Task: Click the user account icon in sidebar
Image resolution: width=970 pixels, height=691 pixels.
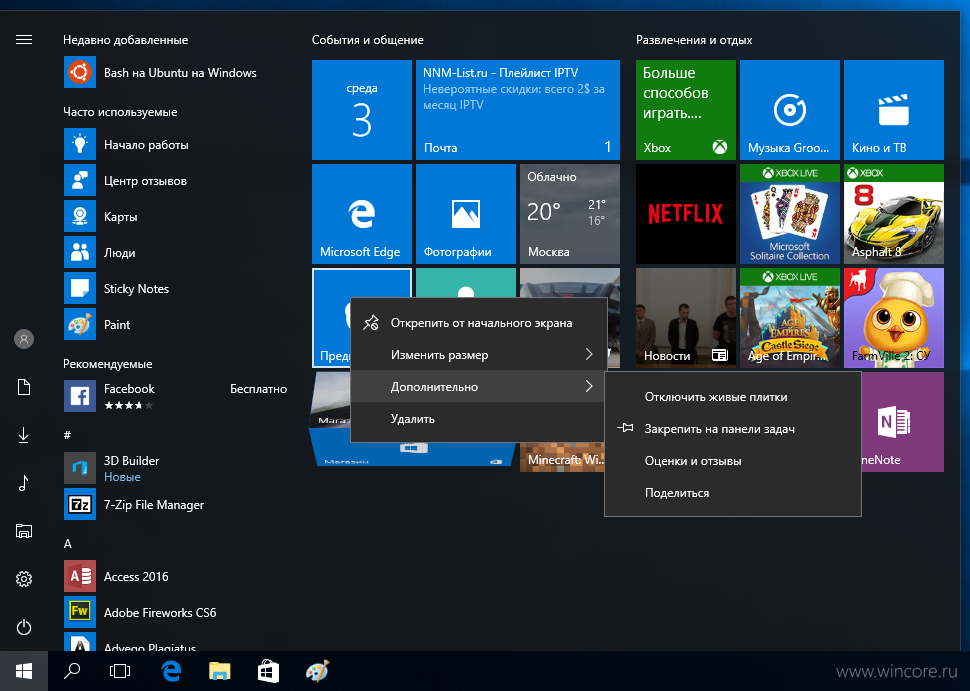Action: point(24,338)
